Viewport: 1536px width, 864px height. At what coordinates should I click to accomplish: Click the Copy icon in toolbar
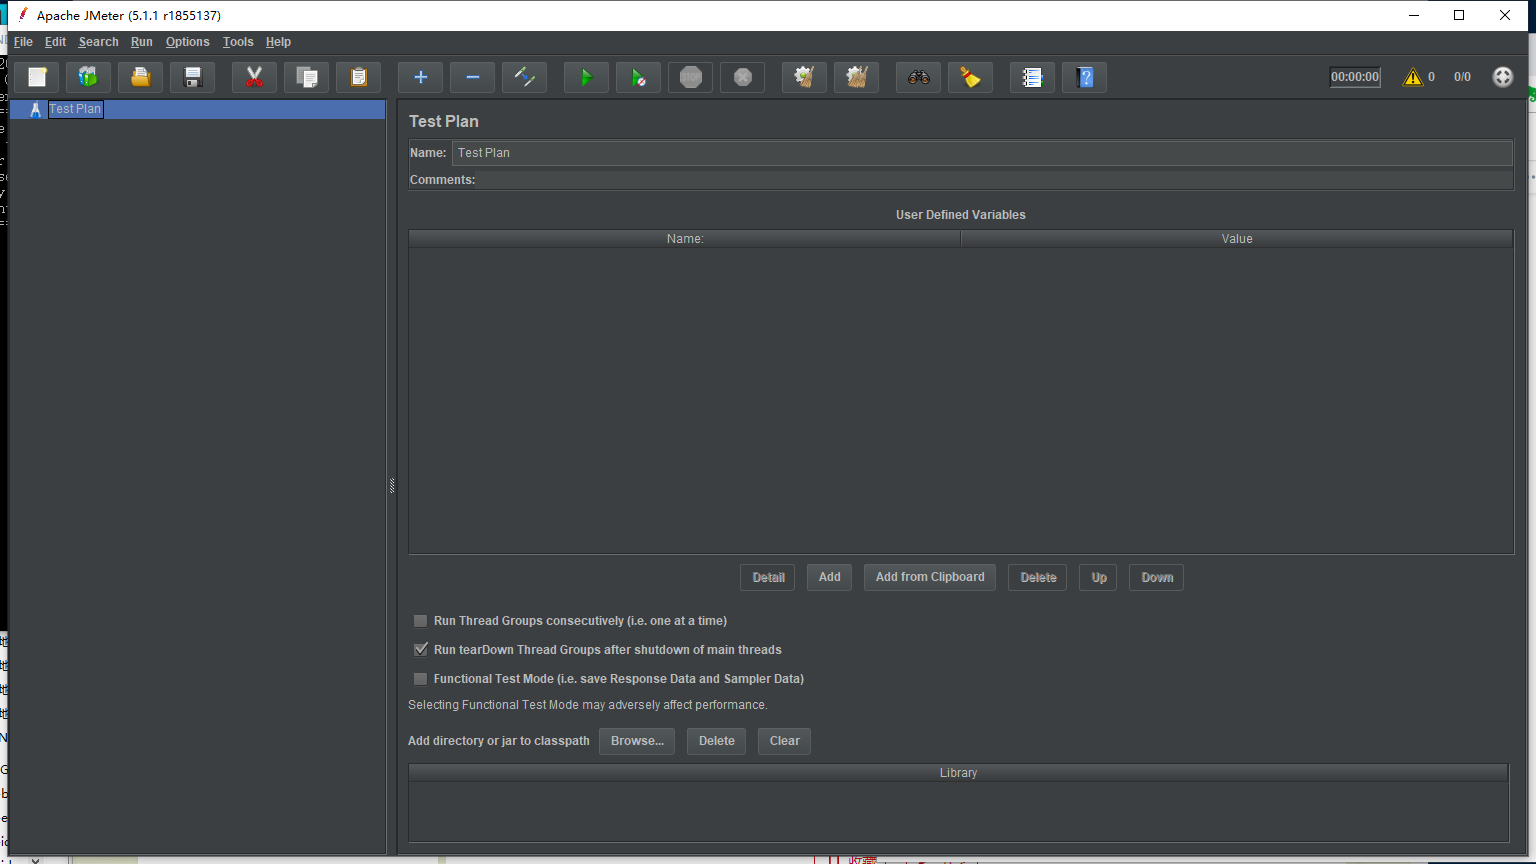point(307,77)
